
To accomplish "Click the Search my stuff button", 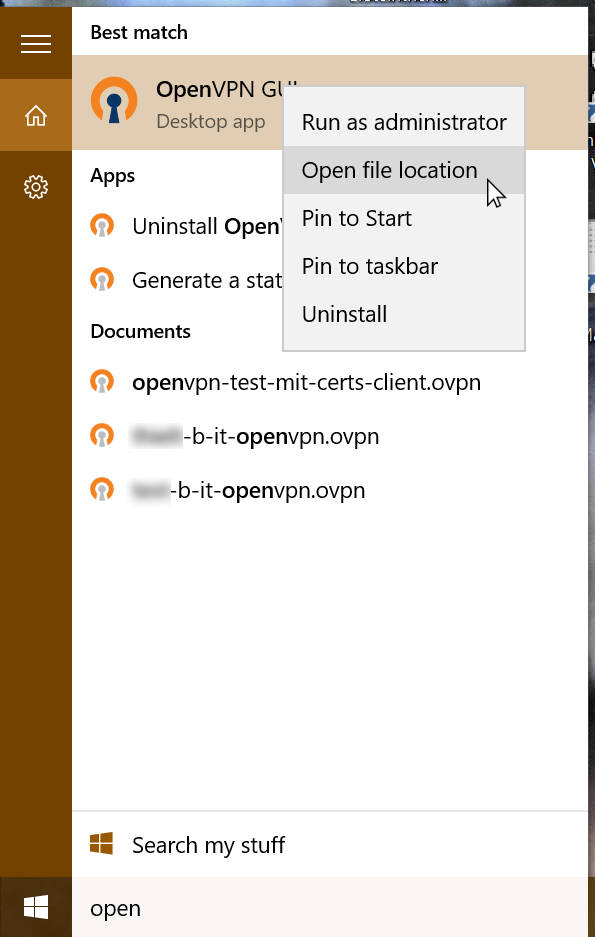I will 330,844.
